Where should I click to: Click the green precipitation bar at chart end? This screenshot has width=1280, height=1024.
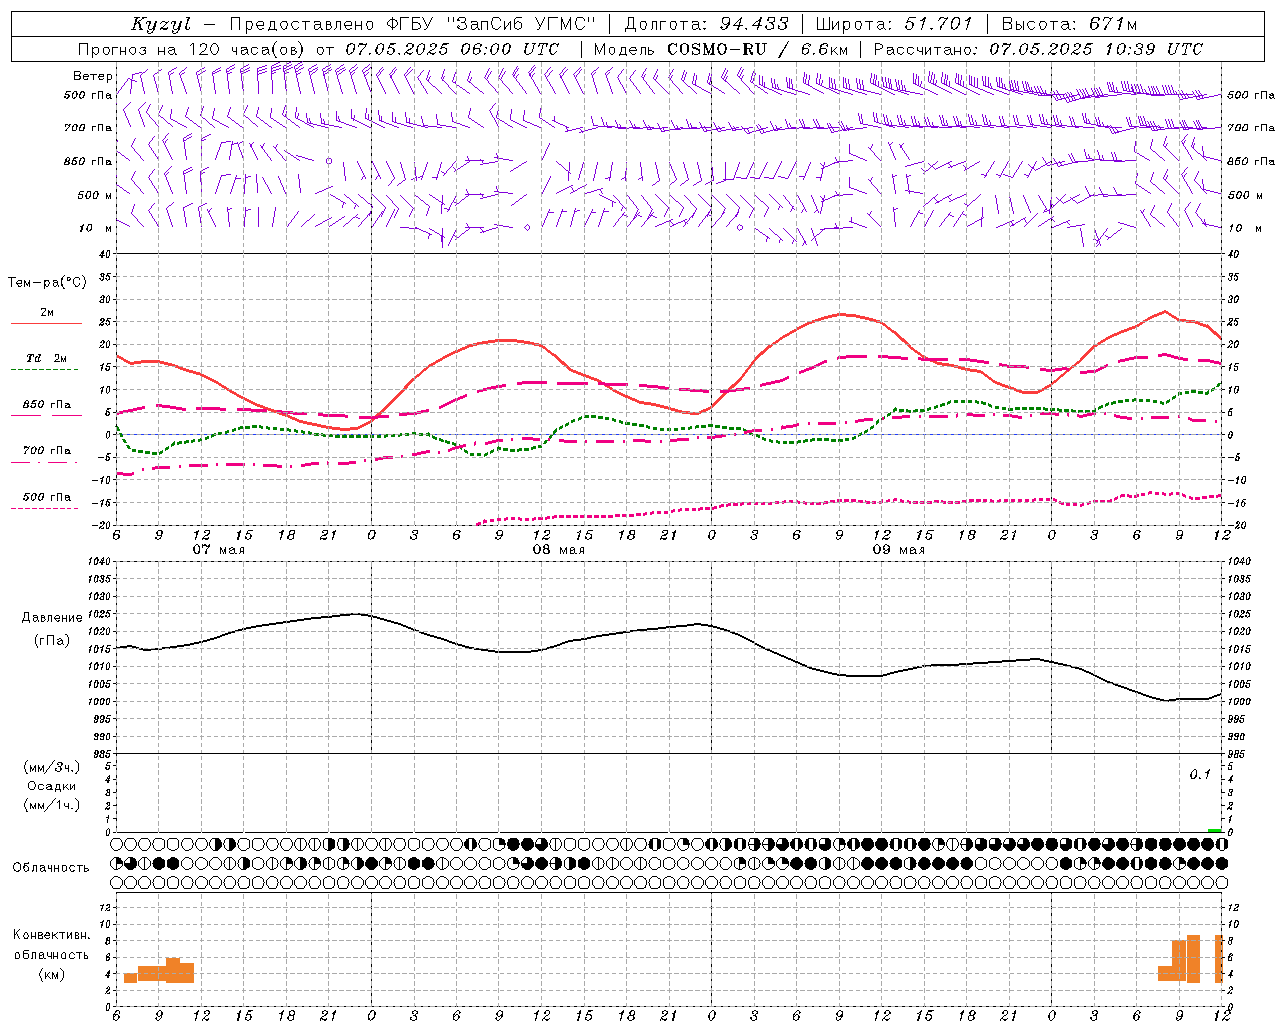[1214, 830]
